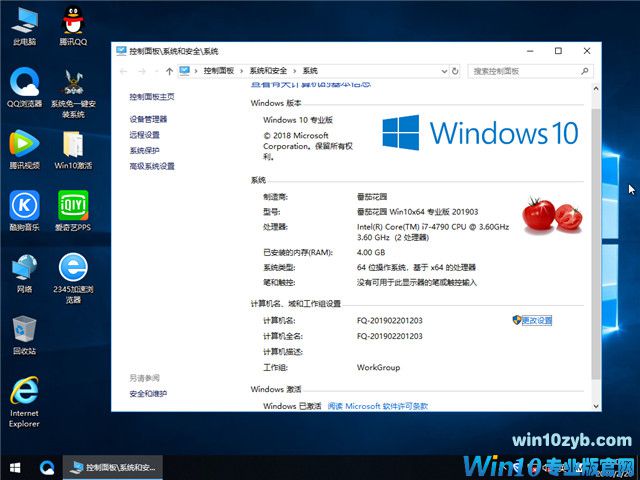Click the control panel icon in the address bar
640x480 pixels.
(x=185, y=71)
